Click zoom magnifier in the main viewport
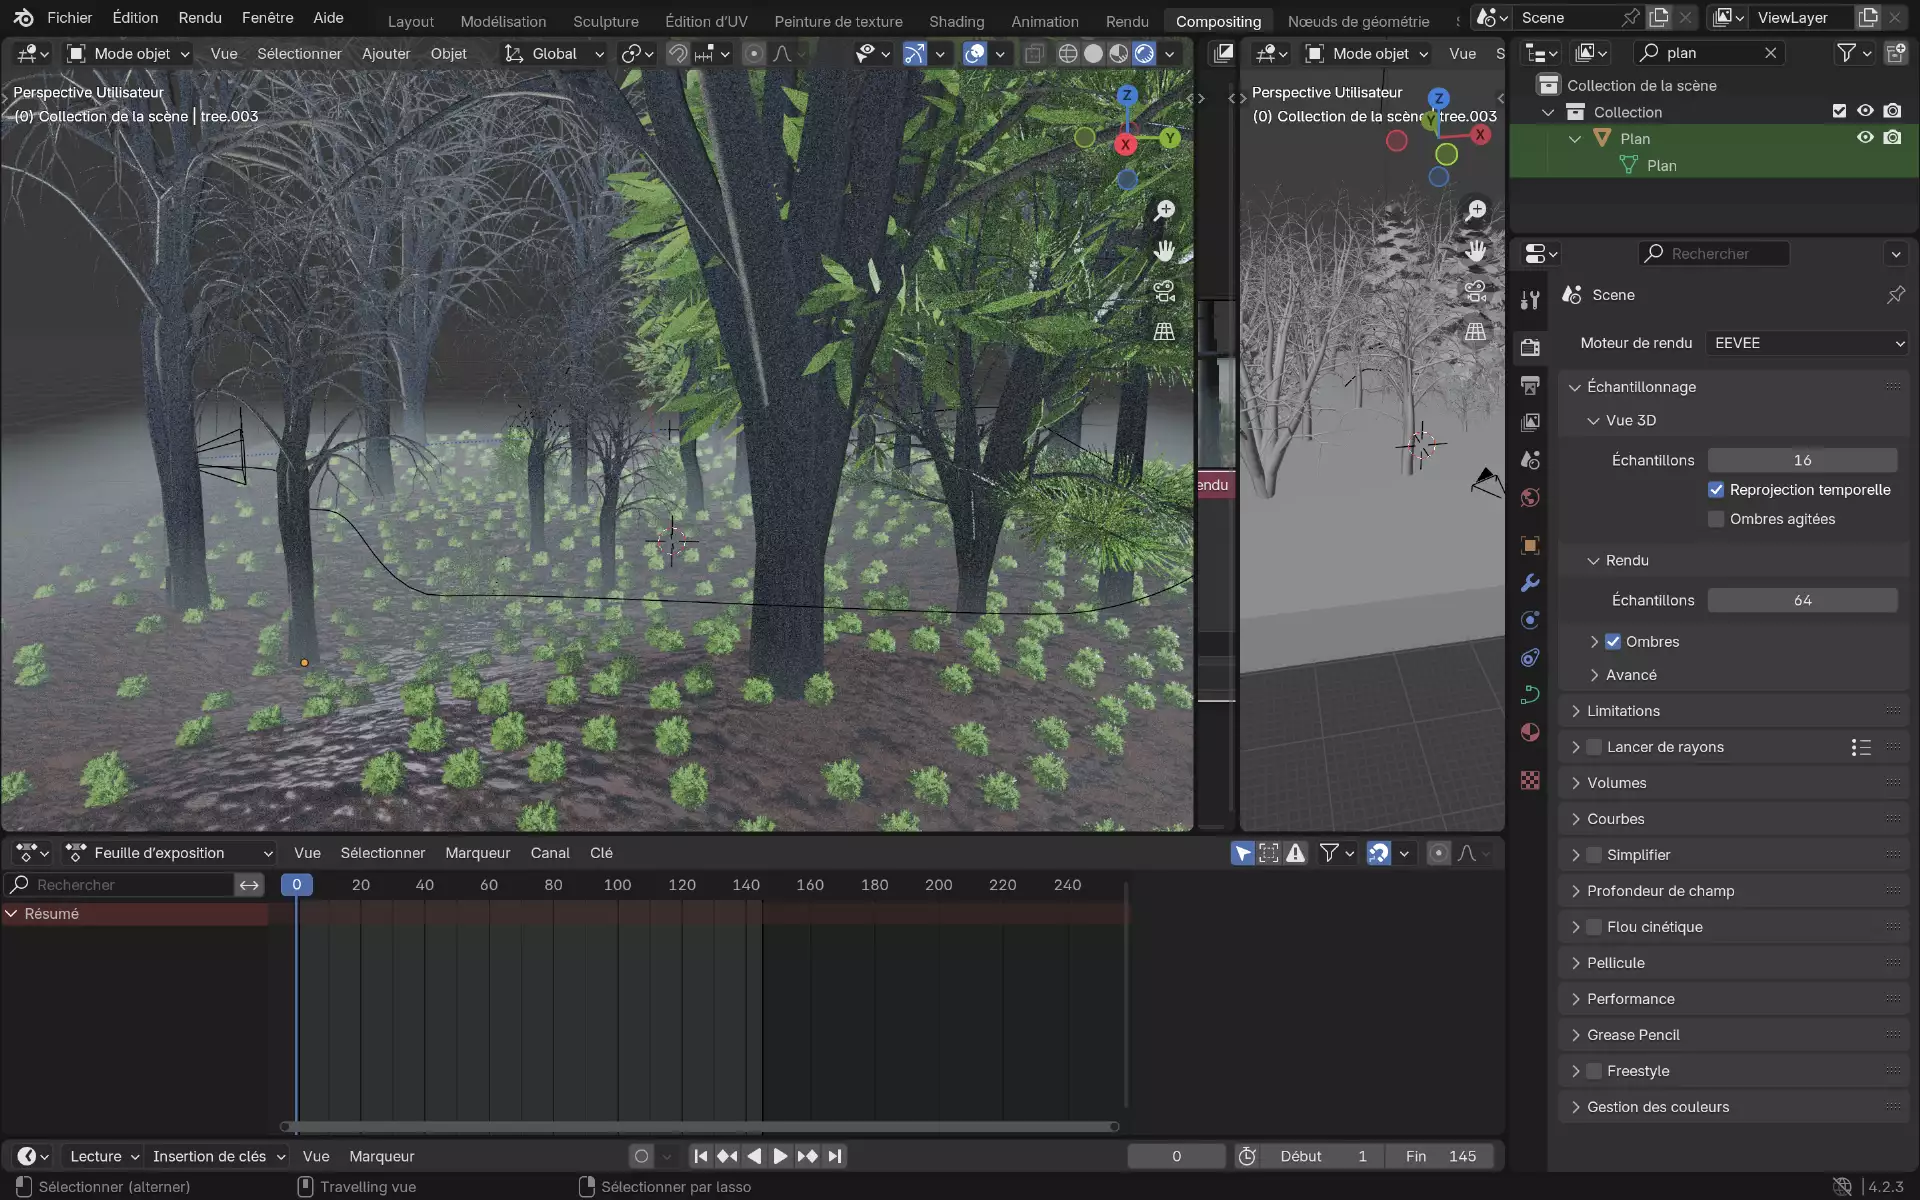The width and height of the screenshot is (1920, 1200). [1164, 210]
